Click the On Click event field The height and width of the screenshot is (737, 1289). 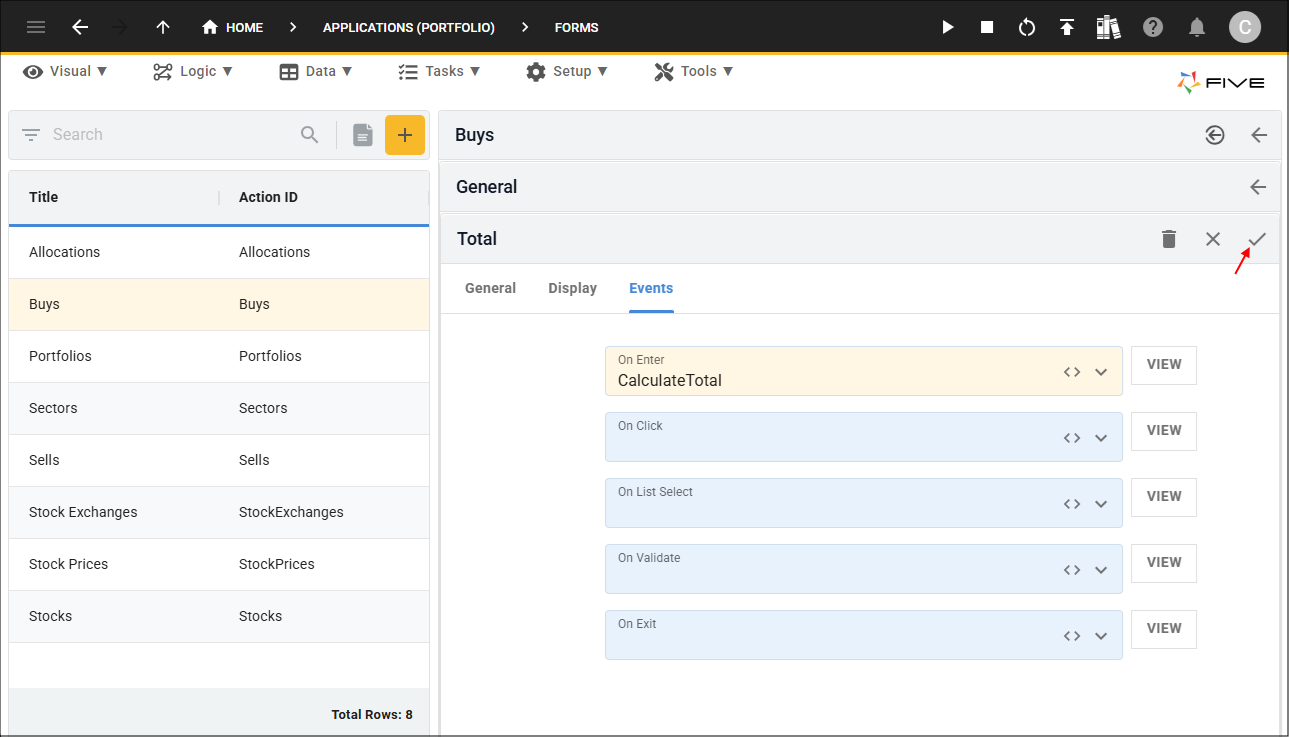(863, 437)
